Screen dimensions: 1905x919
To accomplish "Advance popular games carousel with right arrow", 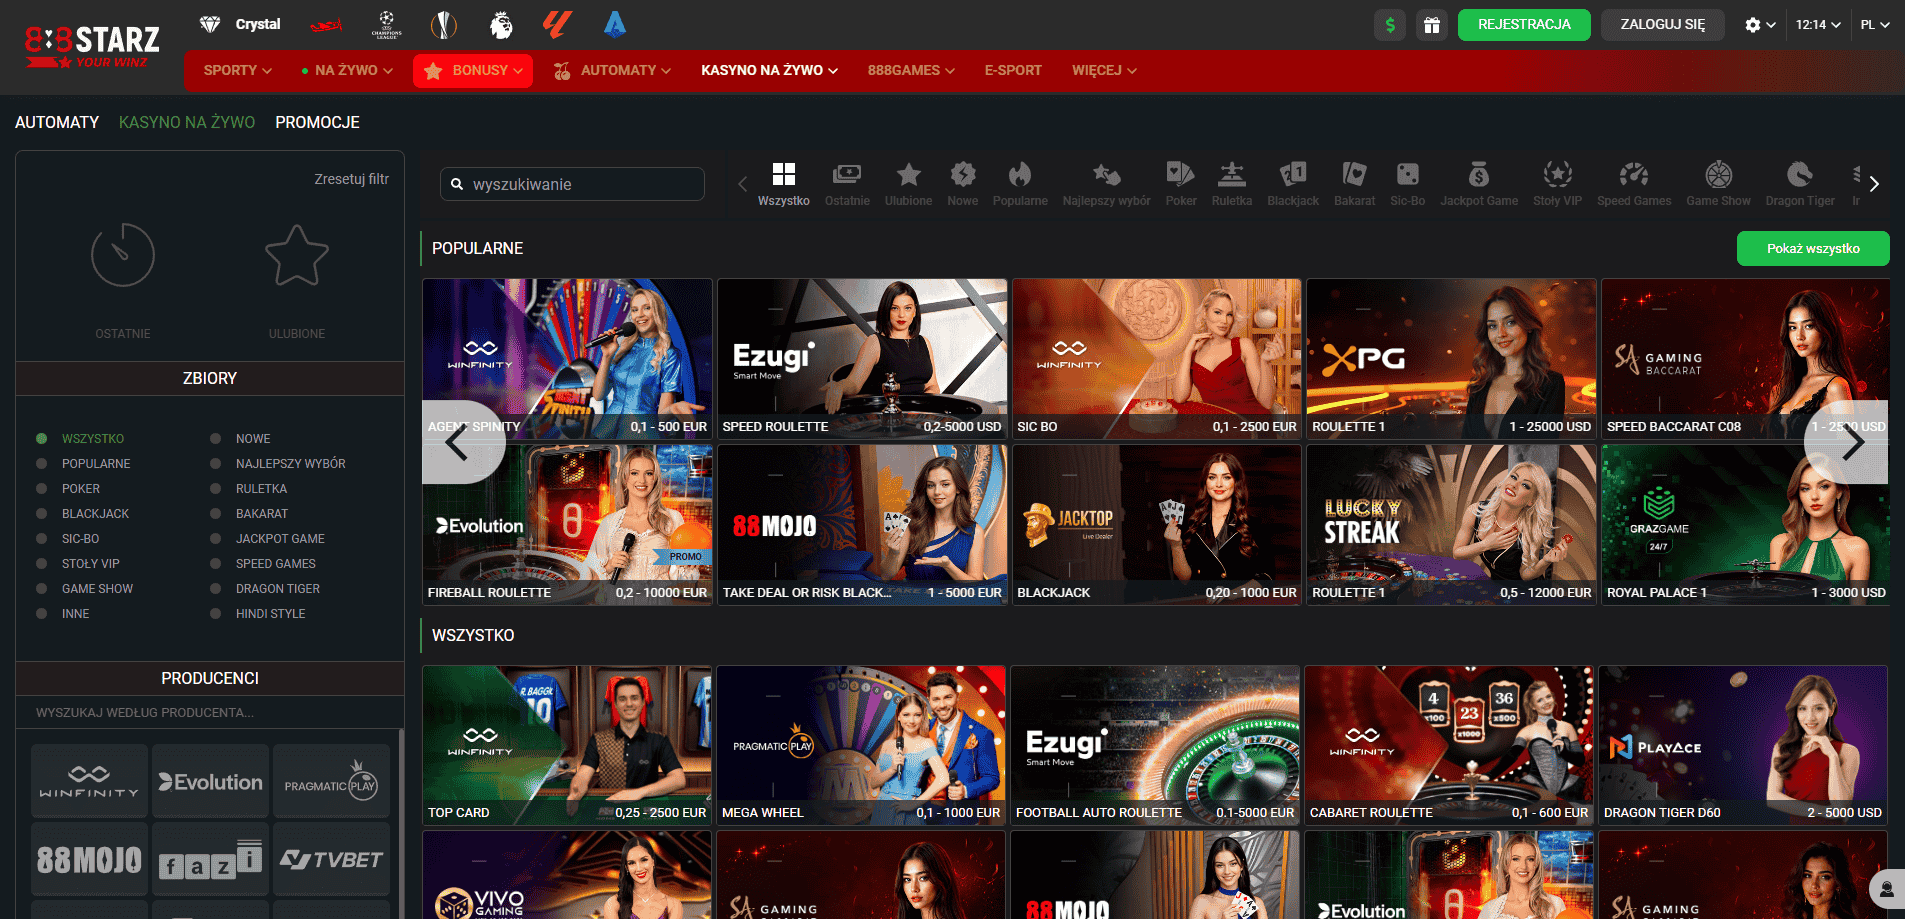I will 1852,443.
